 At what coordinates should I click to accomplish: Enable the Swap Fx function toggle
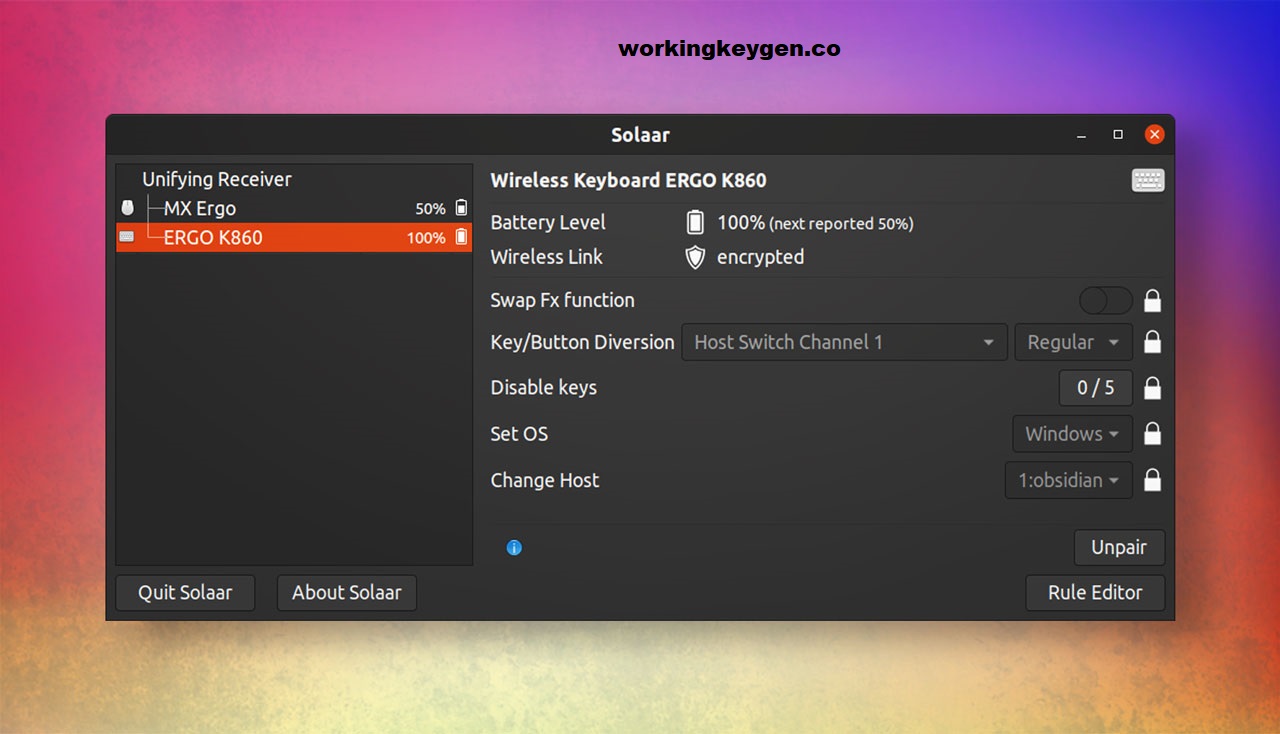[x=1105, y=300]
